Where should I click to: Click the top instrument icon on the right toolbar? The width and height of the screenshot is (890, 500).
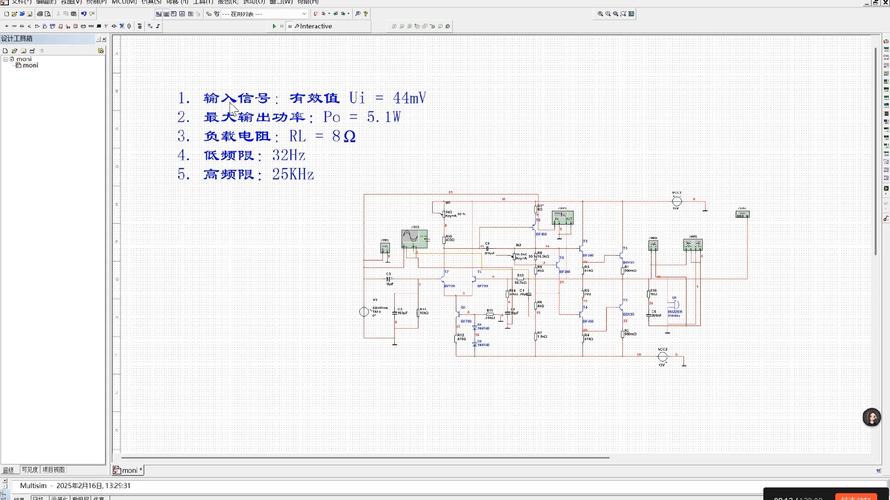(884, 50)
